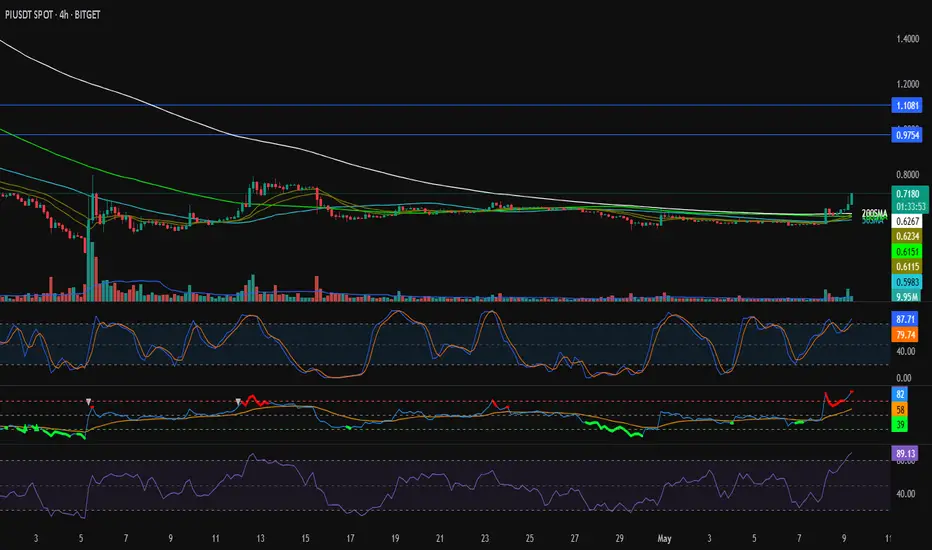The image size is (932, 550).
Task: Click the 17 date label on time axis
Action: point(350,539)
